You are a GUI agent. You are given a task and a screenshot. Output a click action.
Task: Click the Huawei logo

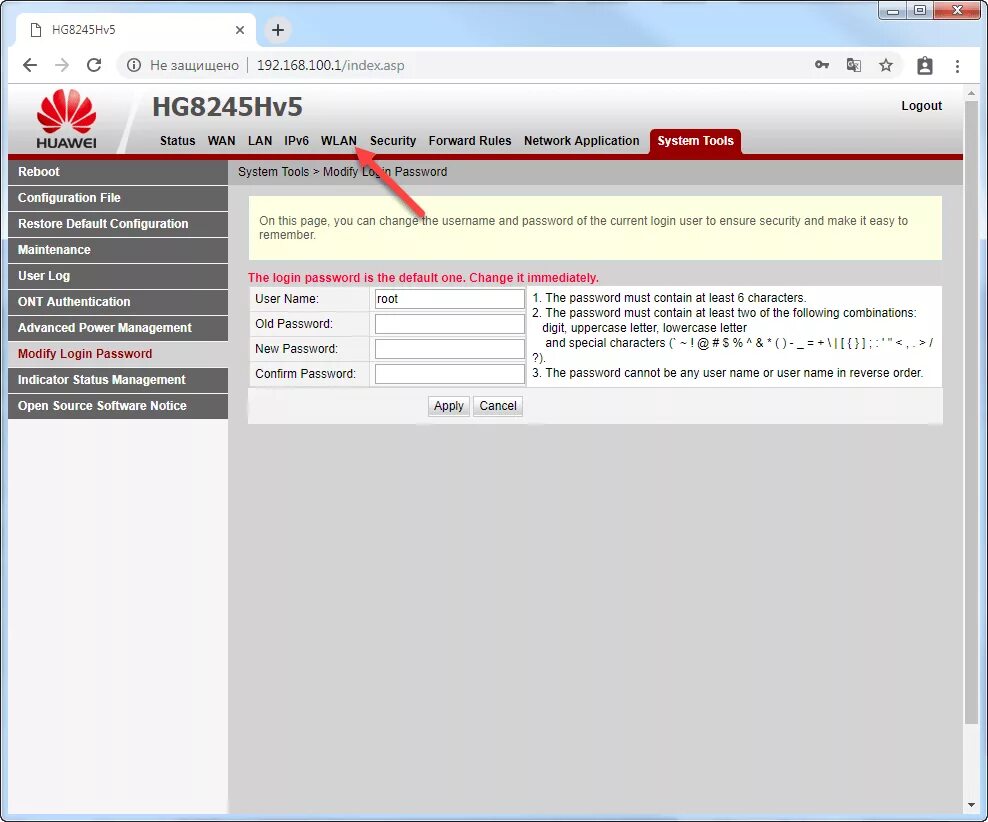point(66,119)
